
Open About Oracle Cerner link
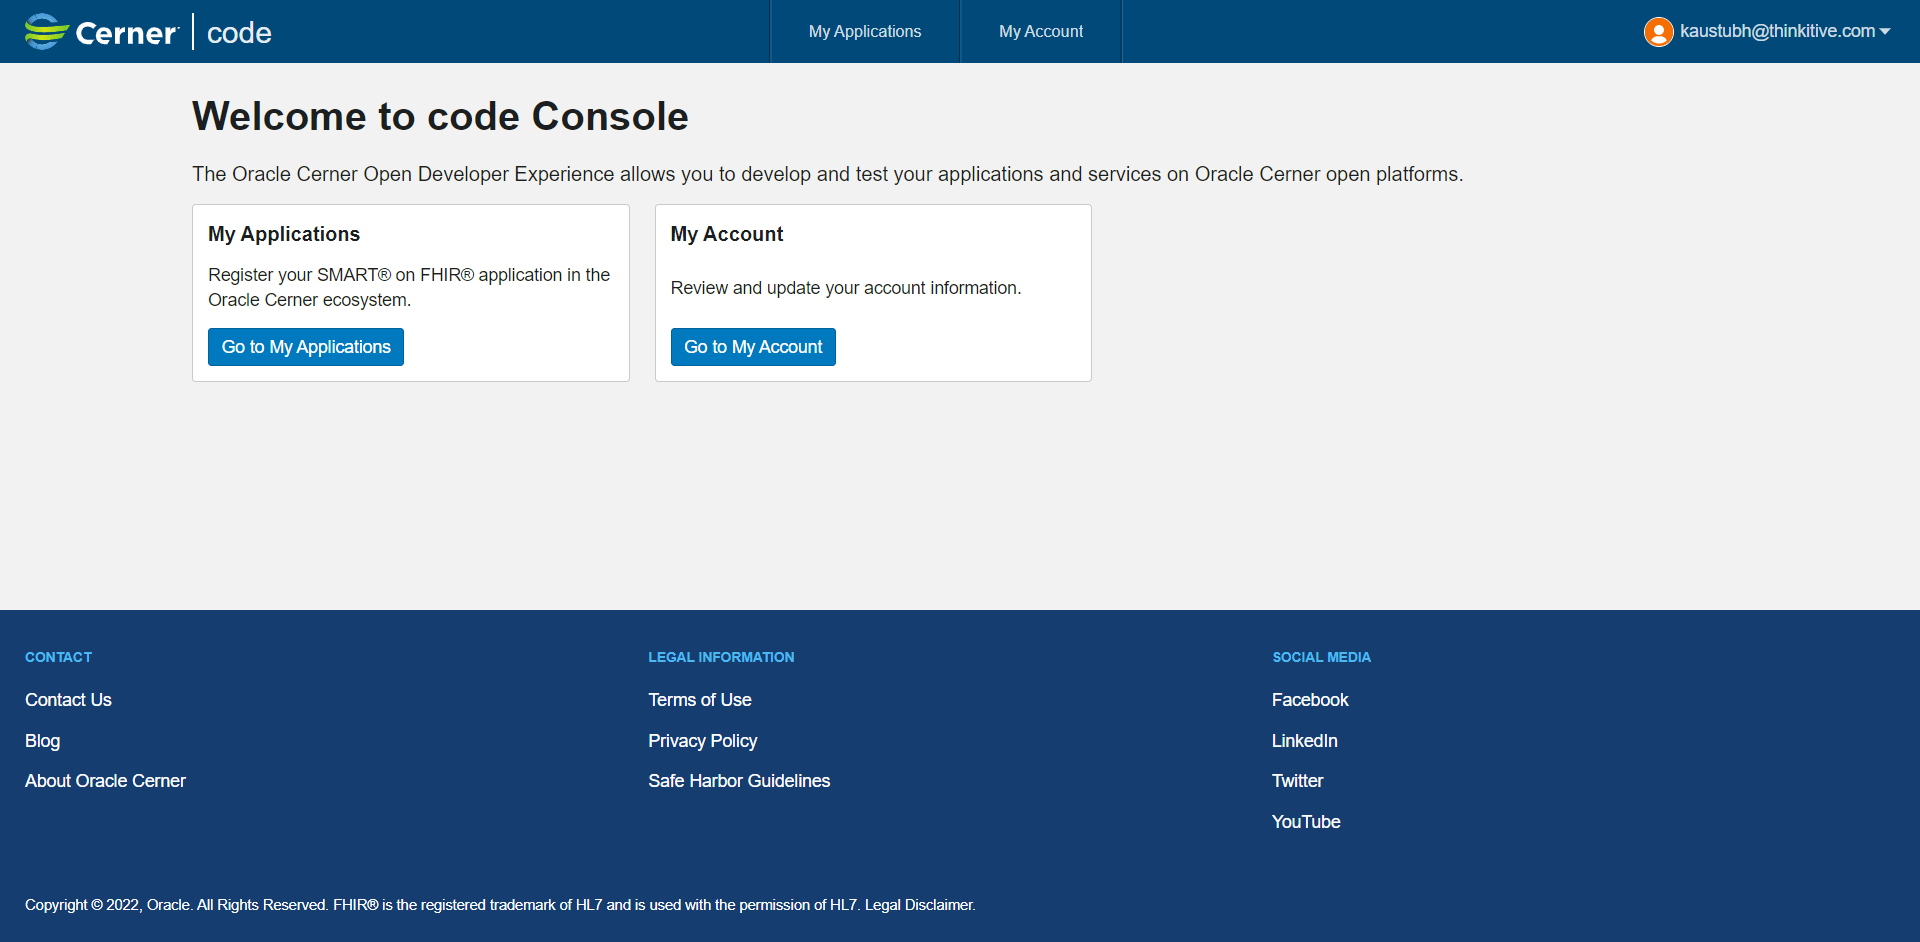tap(105, 781)
